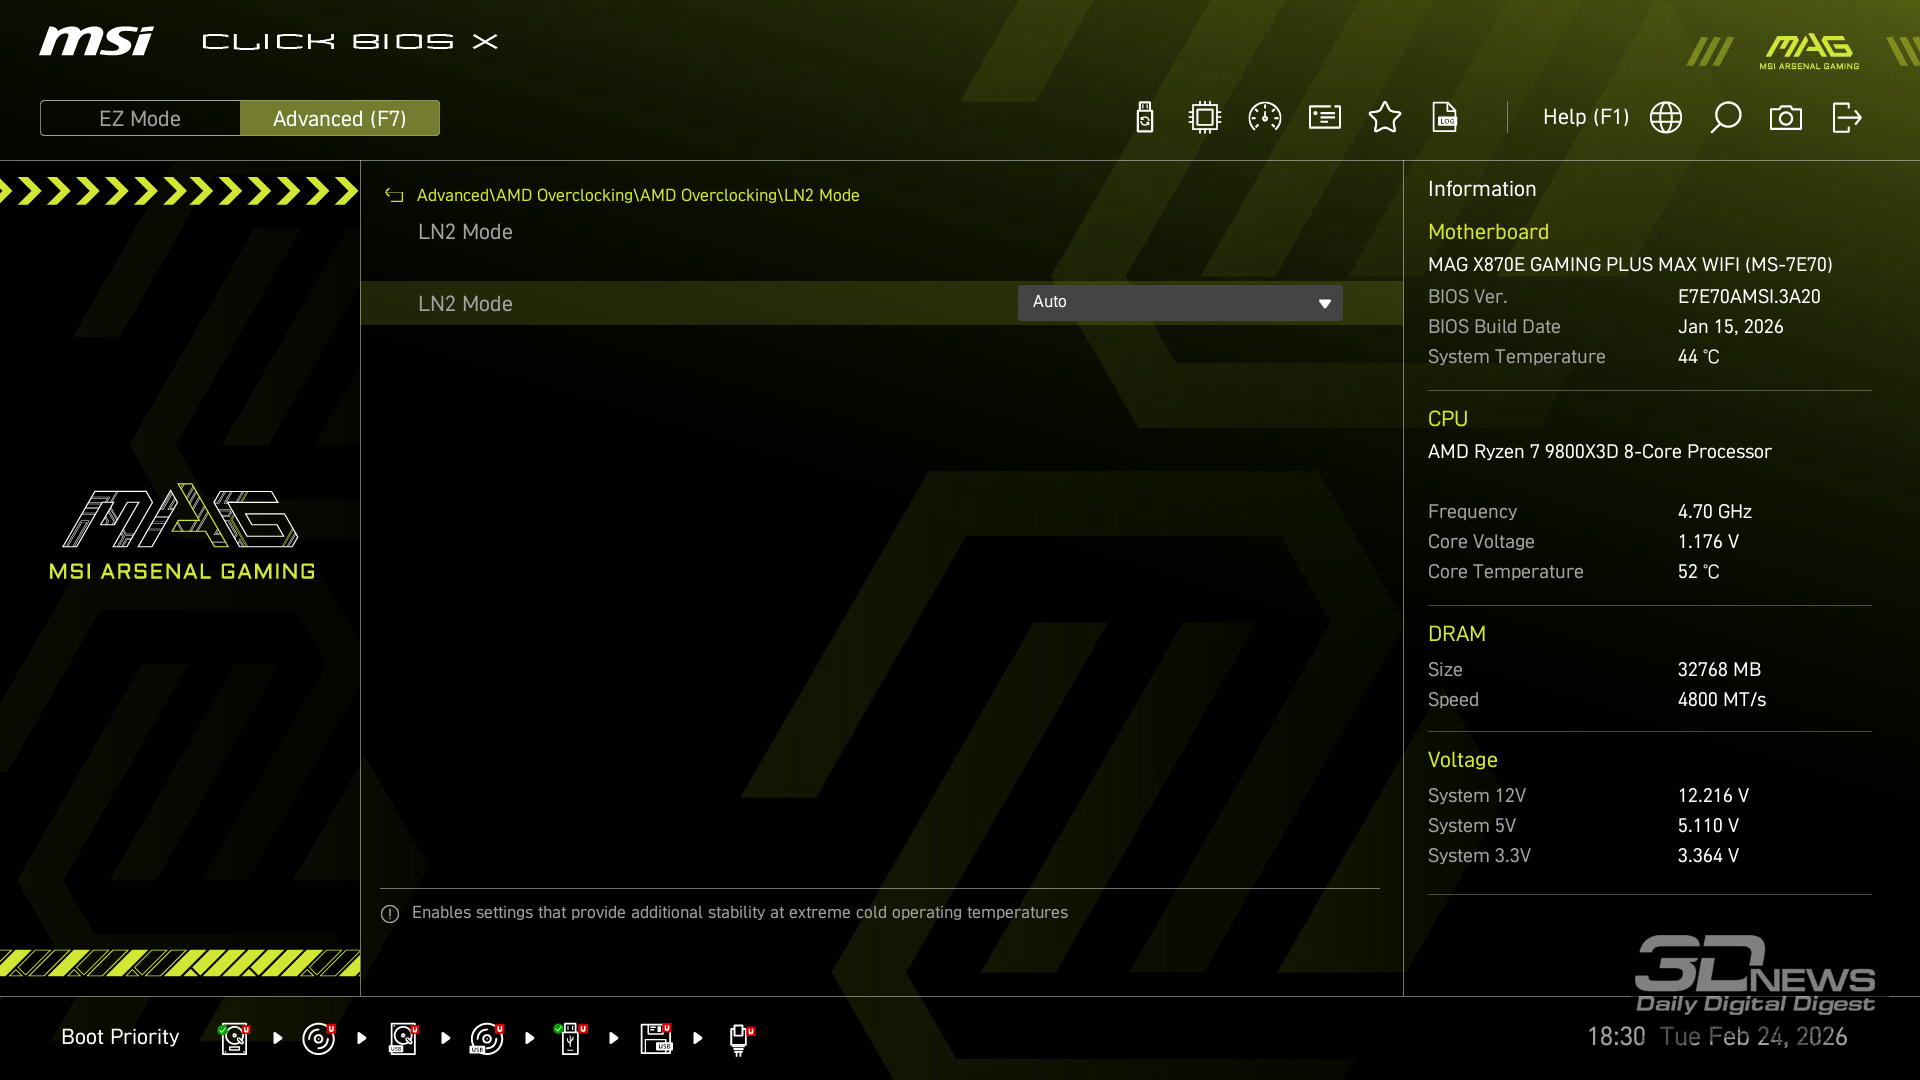Switch to EZ Mode
The image size is (1920, 1080).
tap(140, 118)
